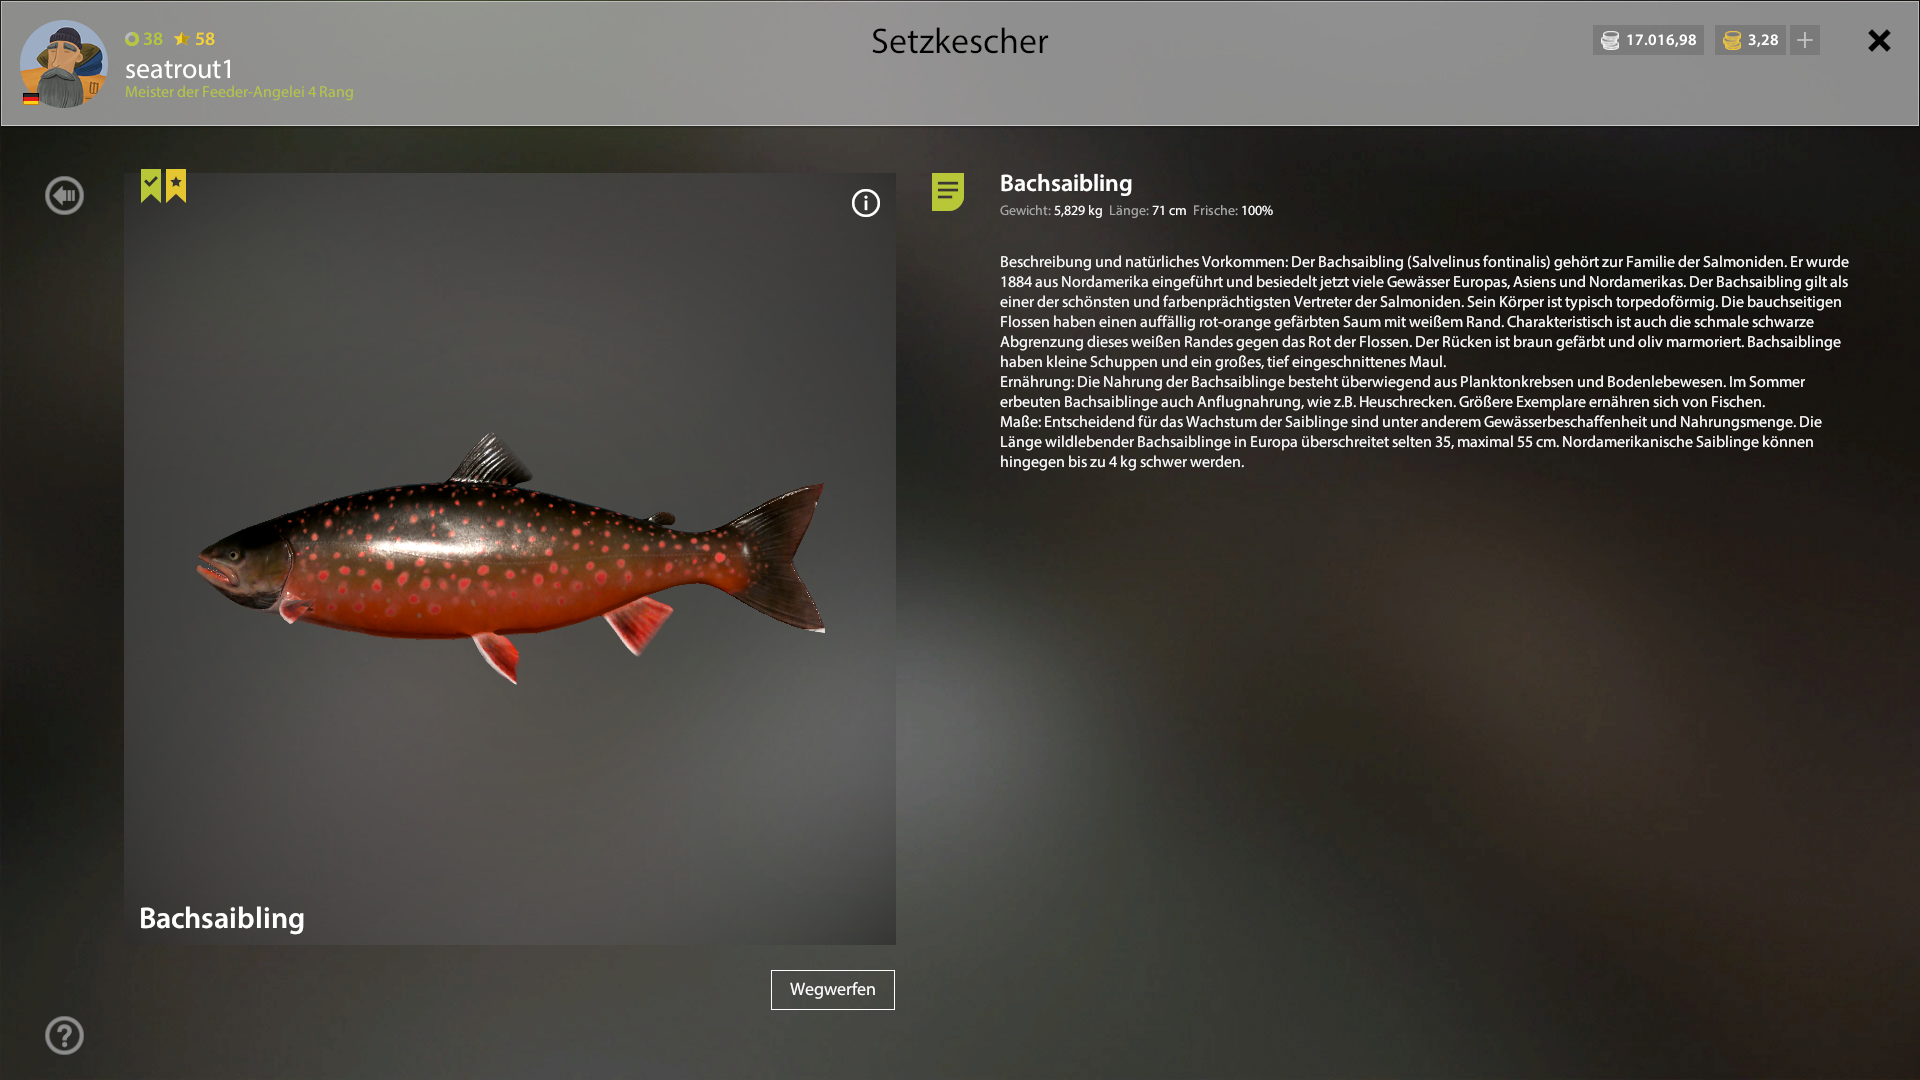Click the seatrout1 username
Screen dimensions: 1920x1080
(x=179, y=69)
